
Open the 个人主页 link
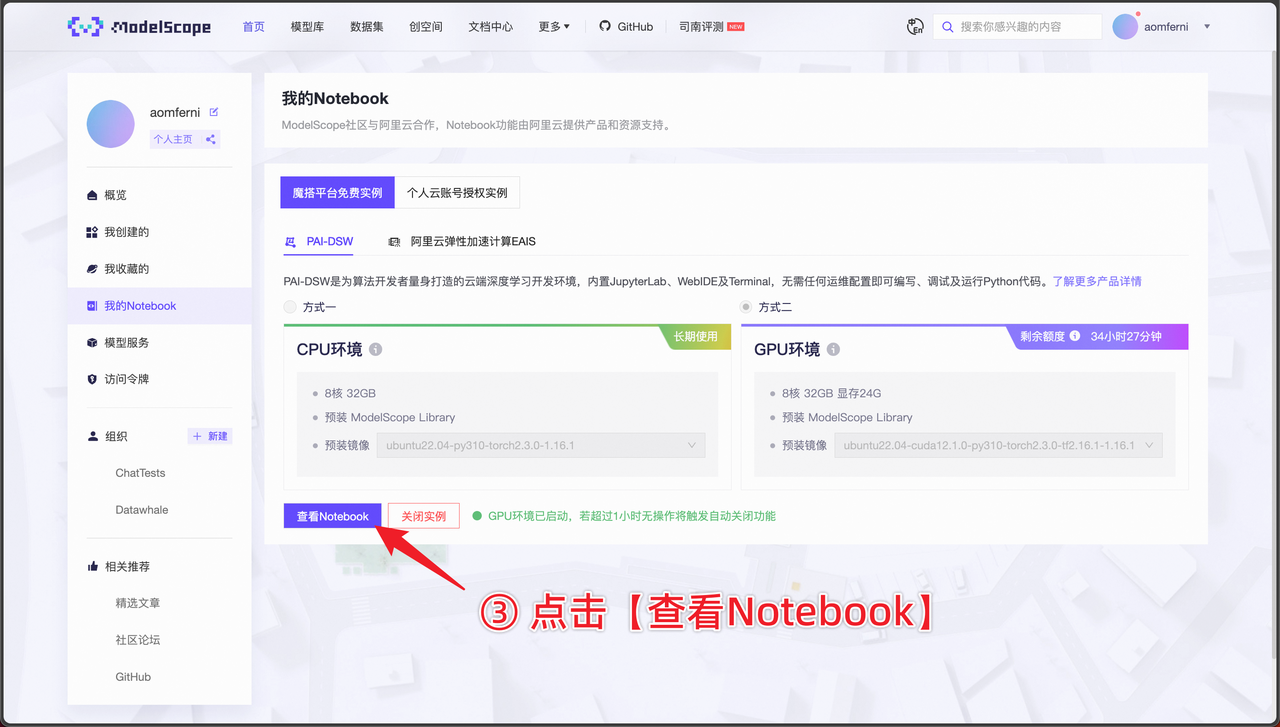click(173, 139)
